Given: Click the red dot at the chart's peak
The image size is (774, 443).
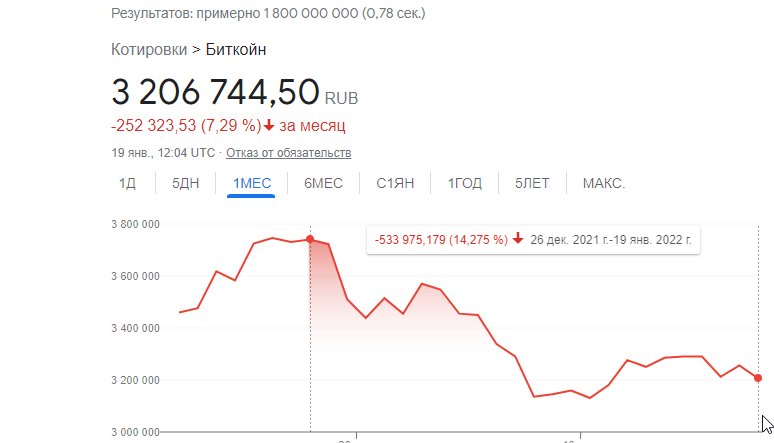Looking at the screenshot, I should (310, 239).
